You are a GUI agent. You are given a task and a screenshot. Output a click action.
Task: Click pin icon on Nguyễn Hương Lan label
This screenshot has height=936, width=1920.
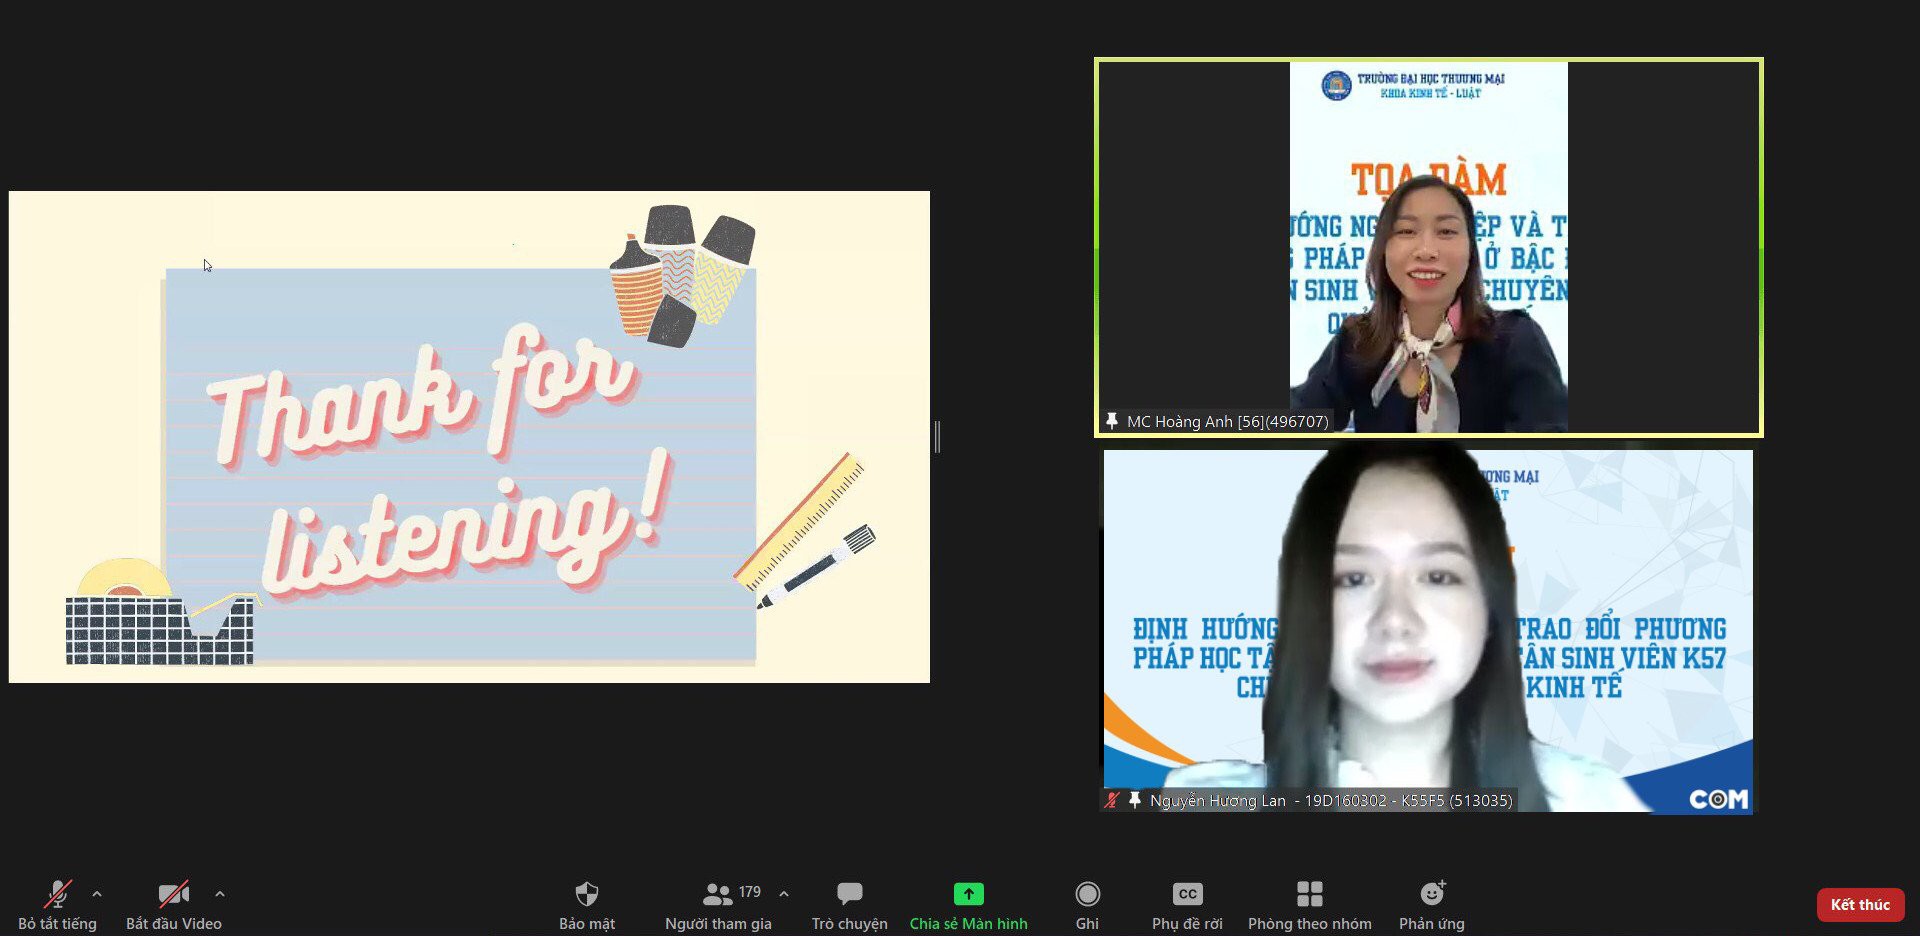click(1134, 800)
